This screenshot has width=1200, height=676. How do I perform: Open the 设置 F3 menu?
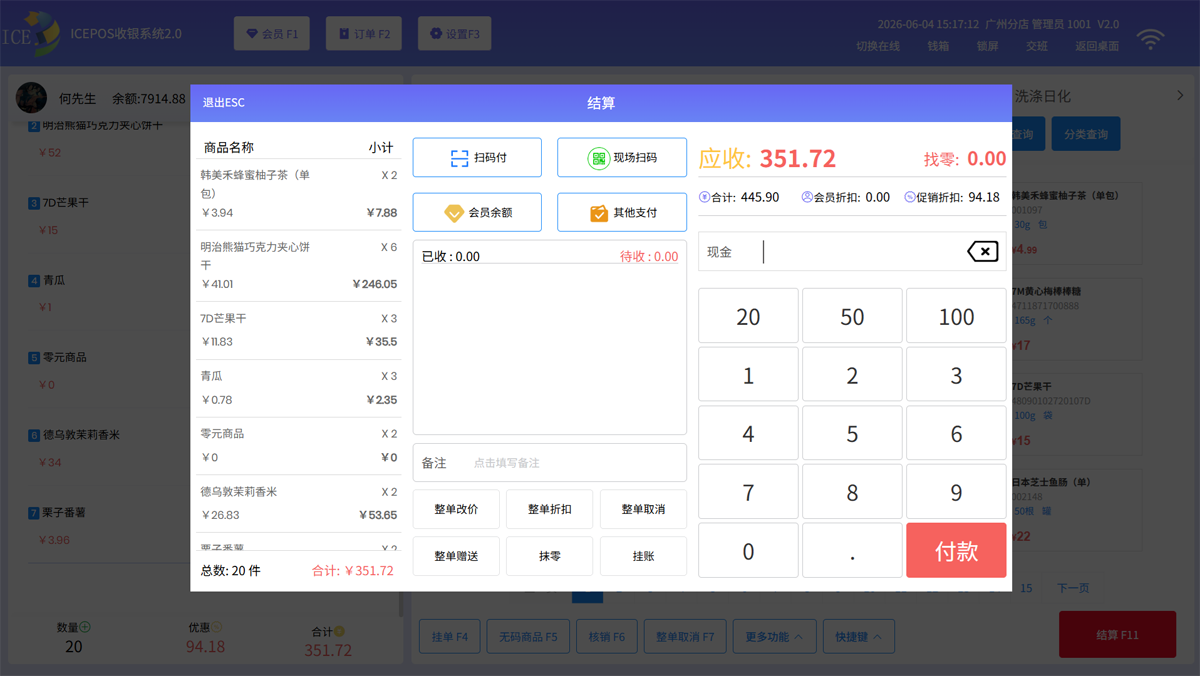click(455, 34)
